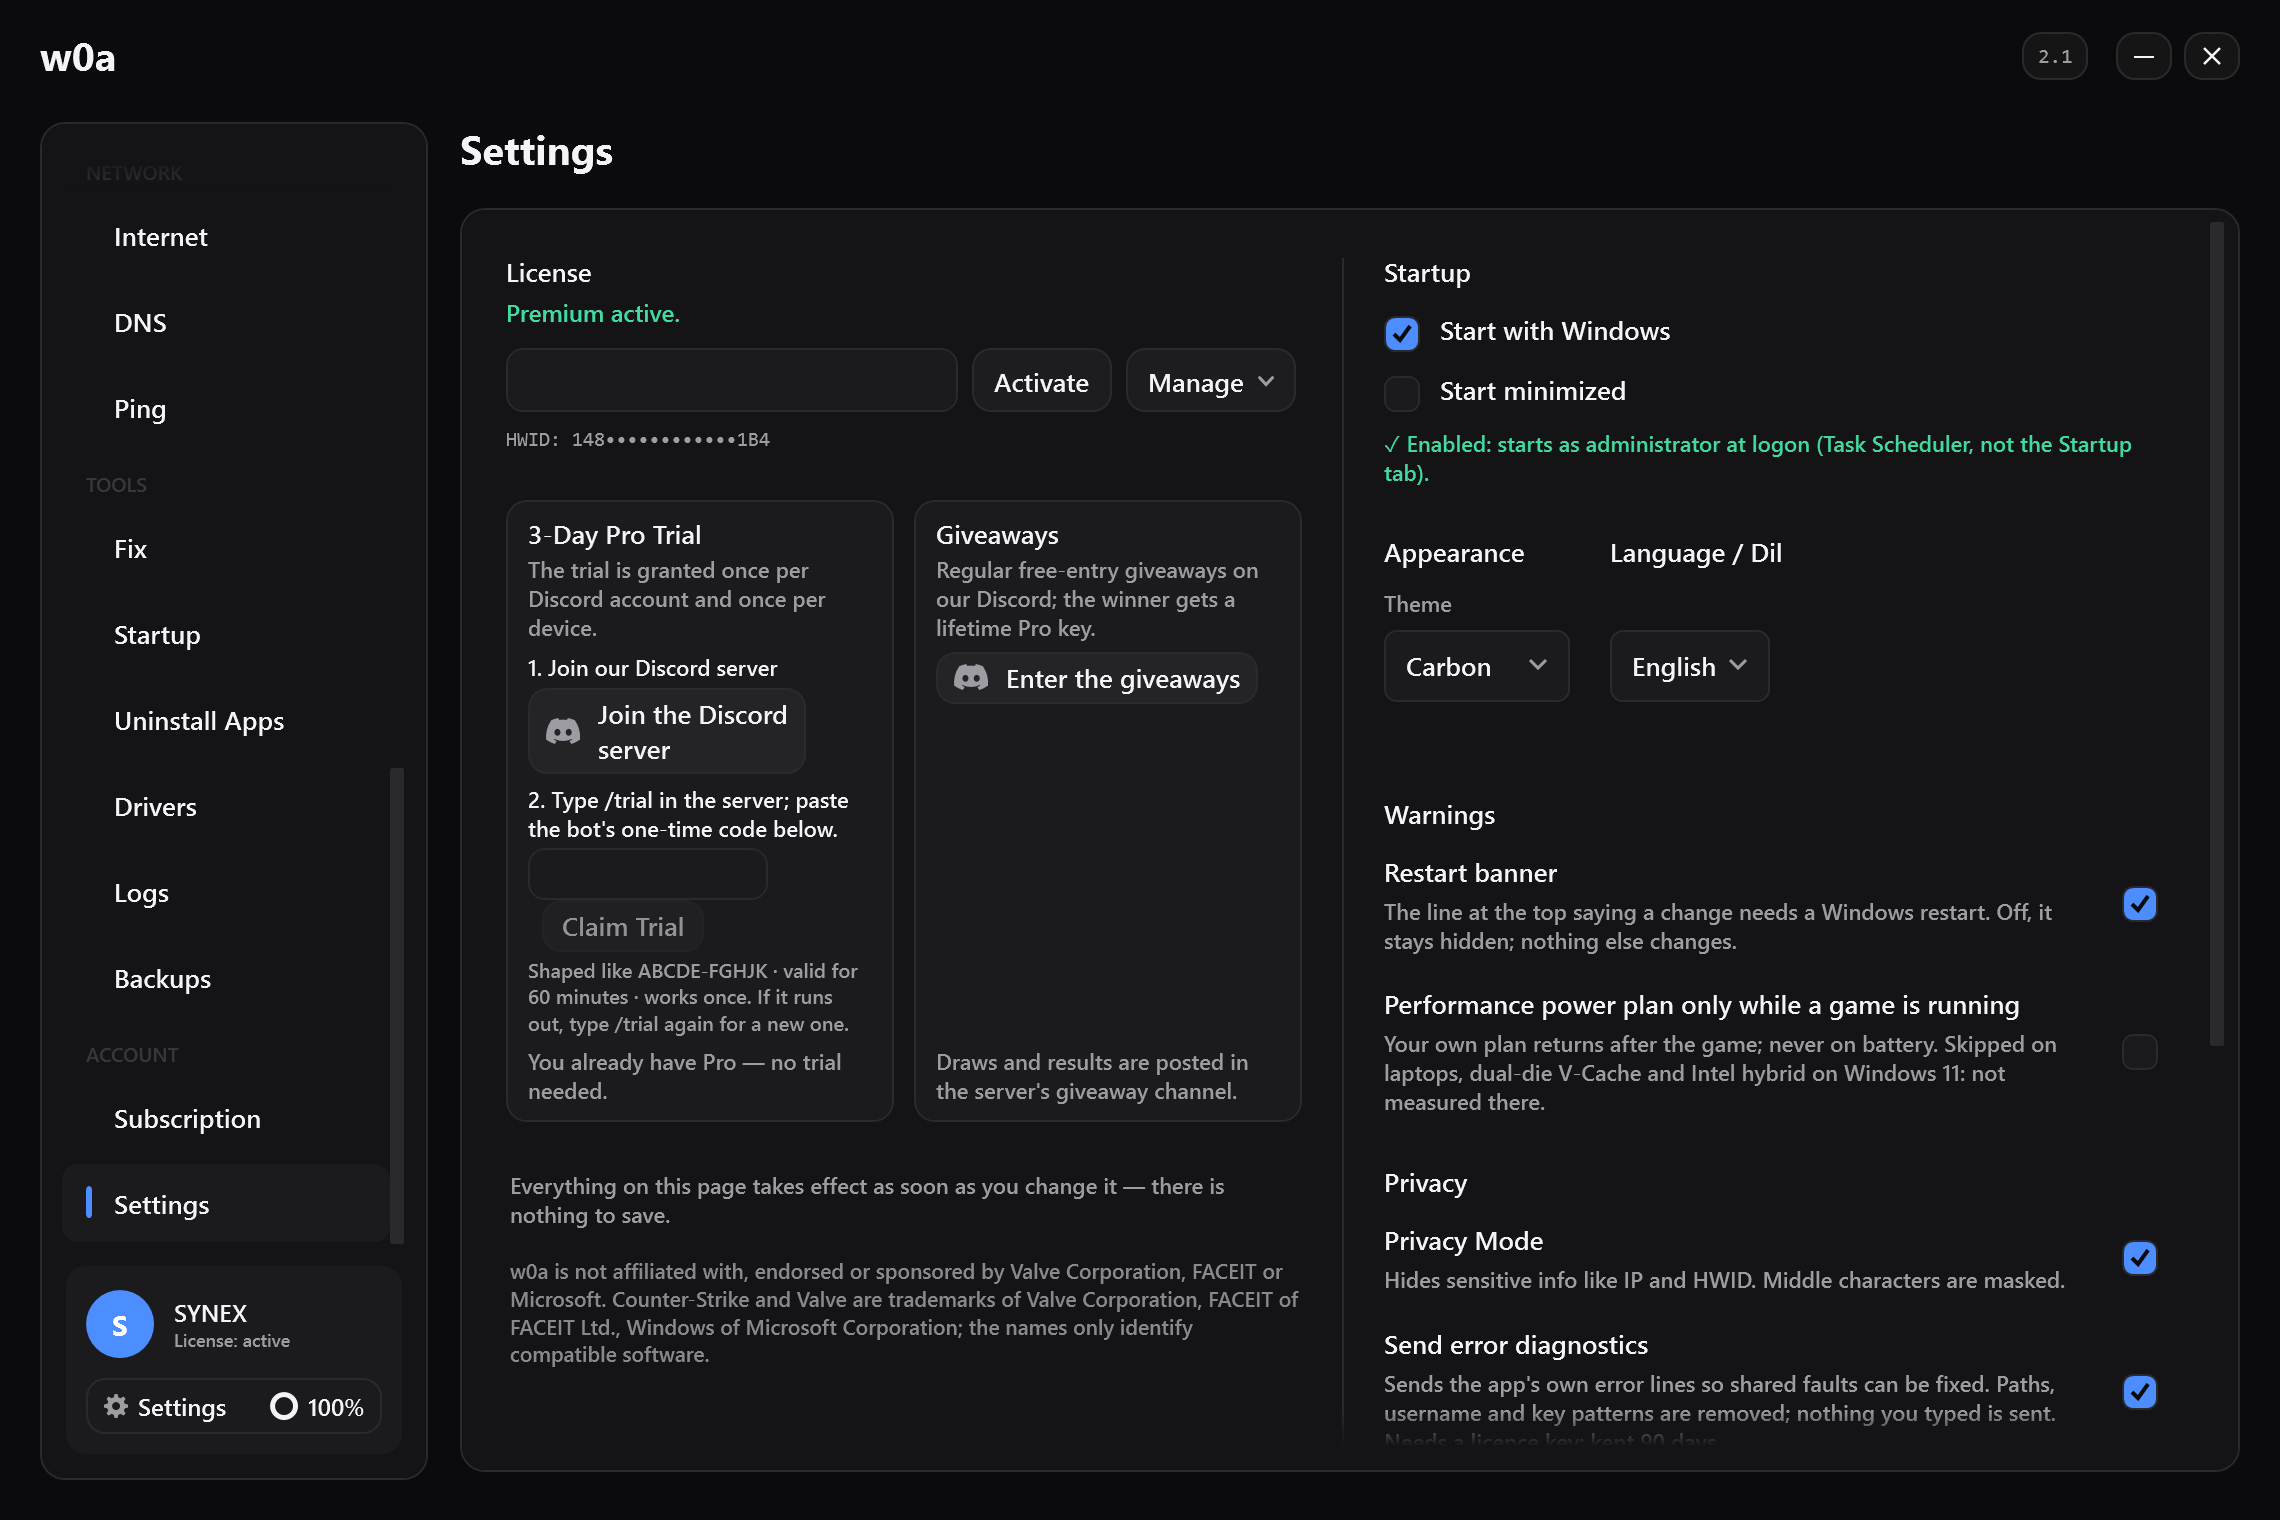
Task: Click the Claim Trial button
Action: coord(622,927)
